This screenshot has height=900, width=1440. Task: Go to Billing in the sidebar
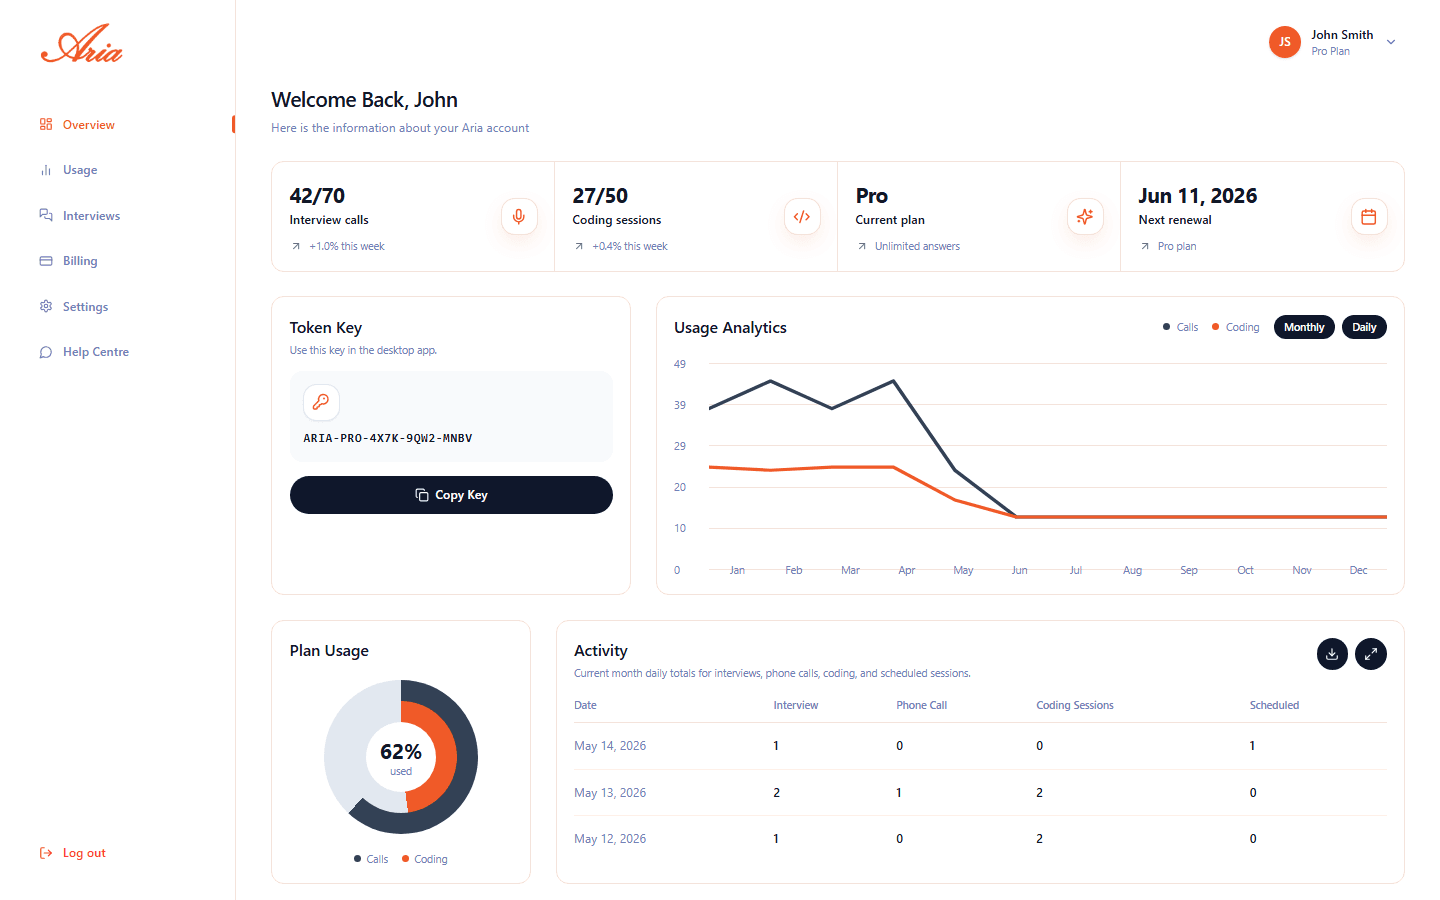pos(80,261)
